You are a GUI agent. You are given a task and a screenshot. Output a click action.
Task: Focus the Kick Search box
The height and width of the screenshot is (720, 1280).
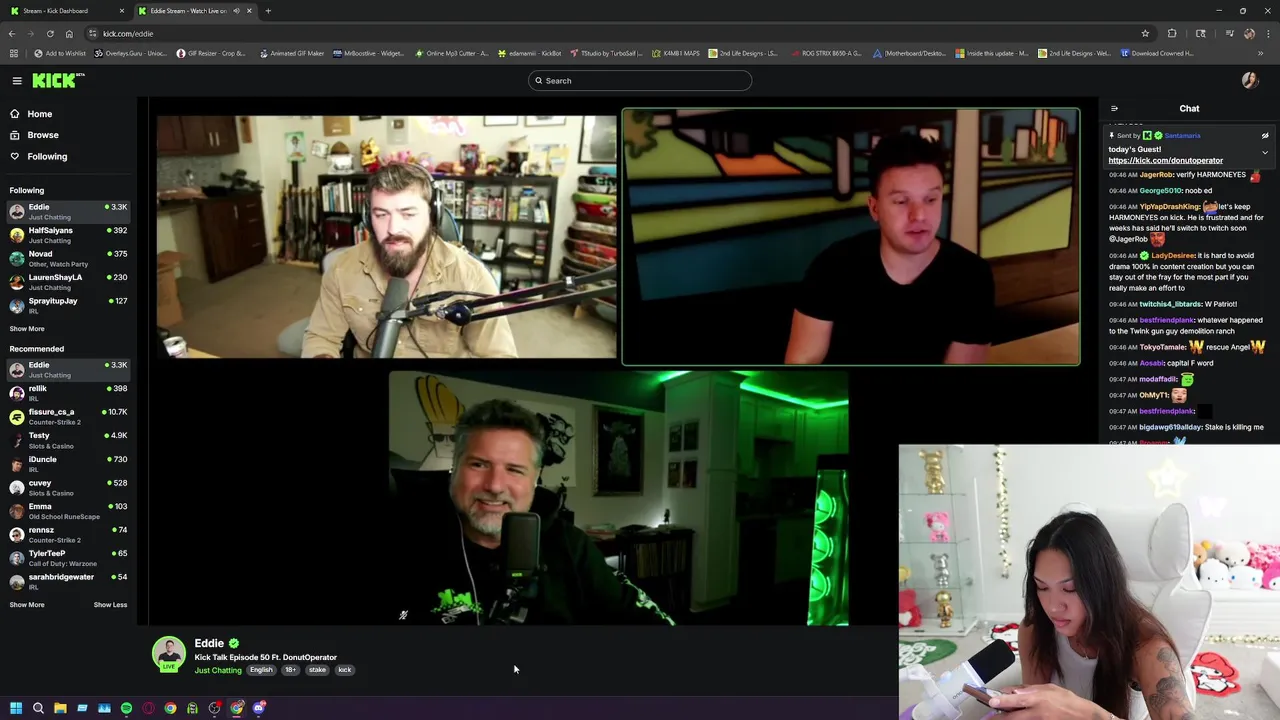pos(640,81)
